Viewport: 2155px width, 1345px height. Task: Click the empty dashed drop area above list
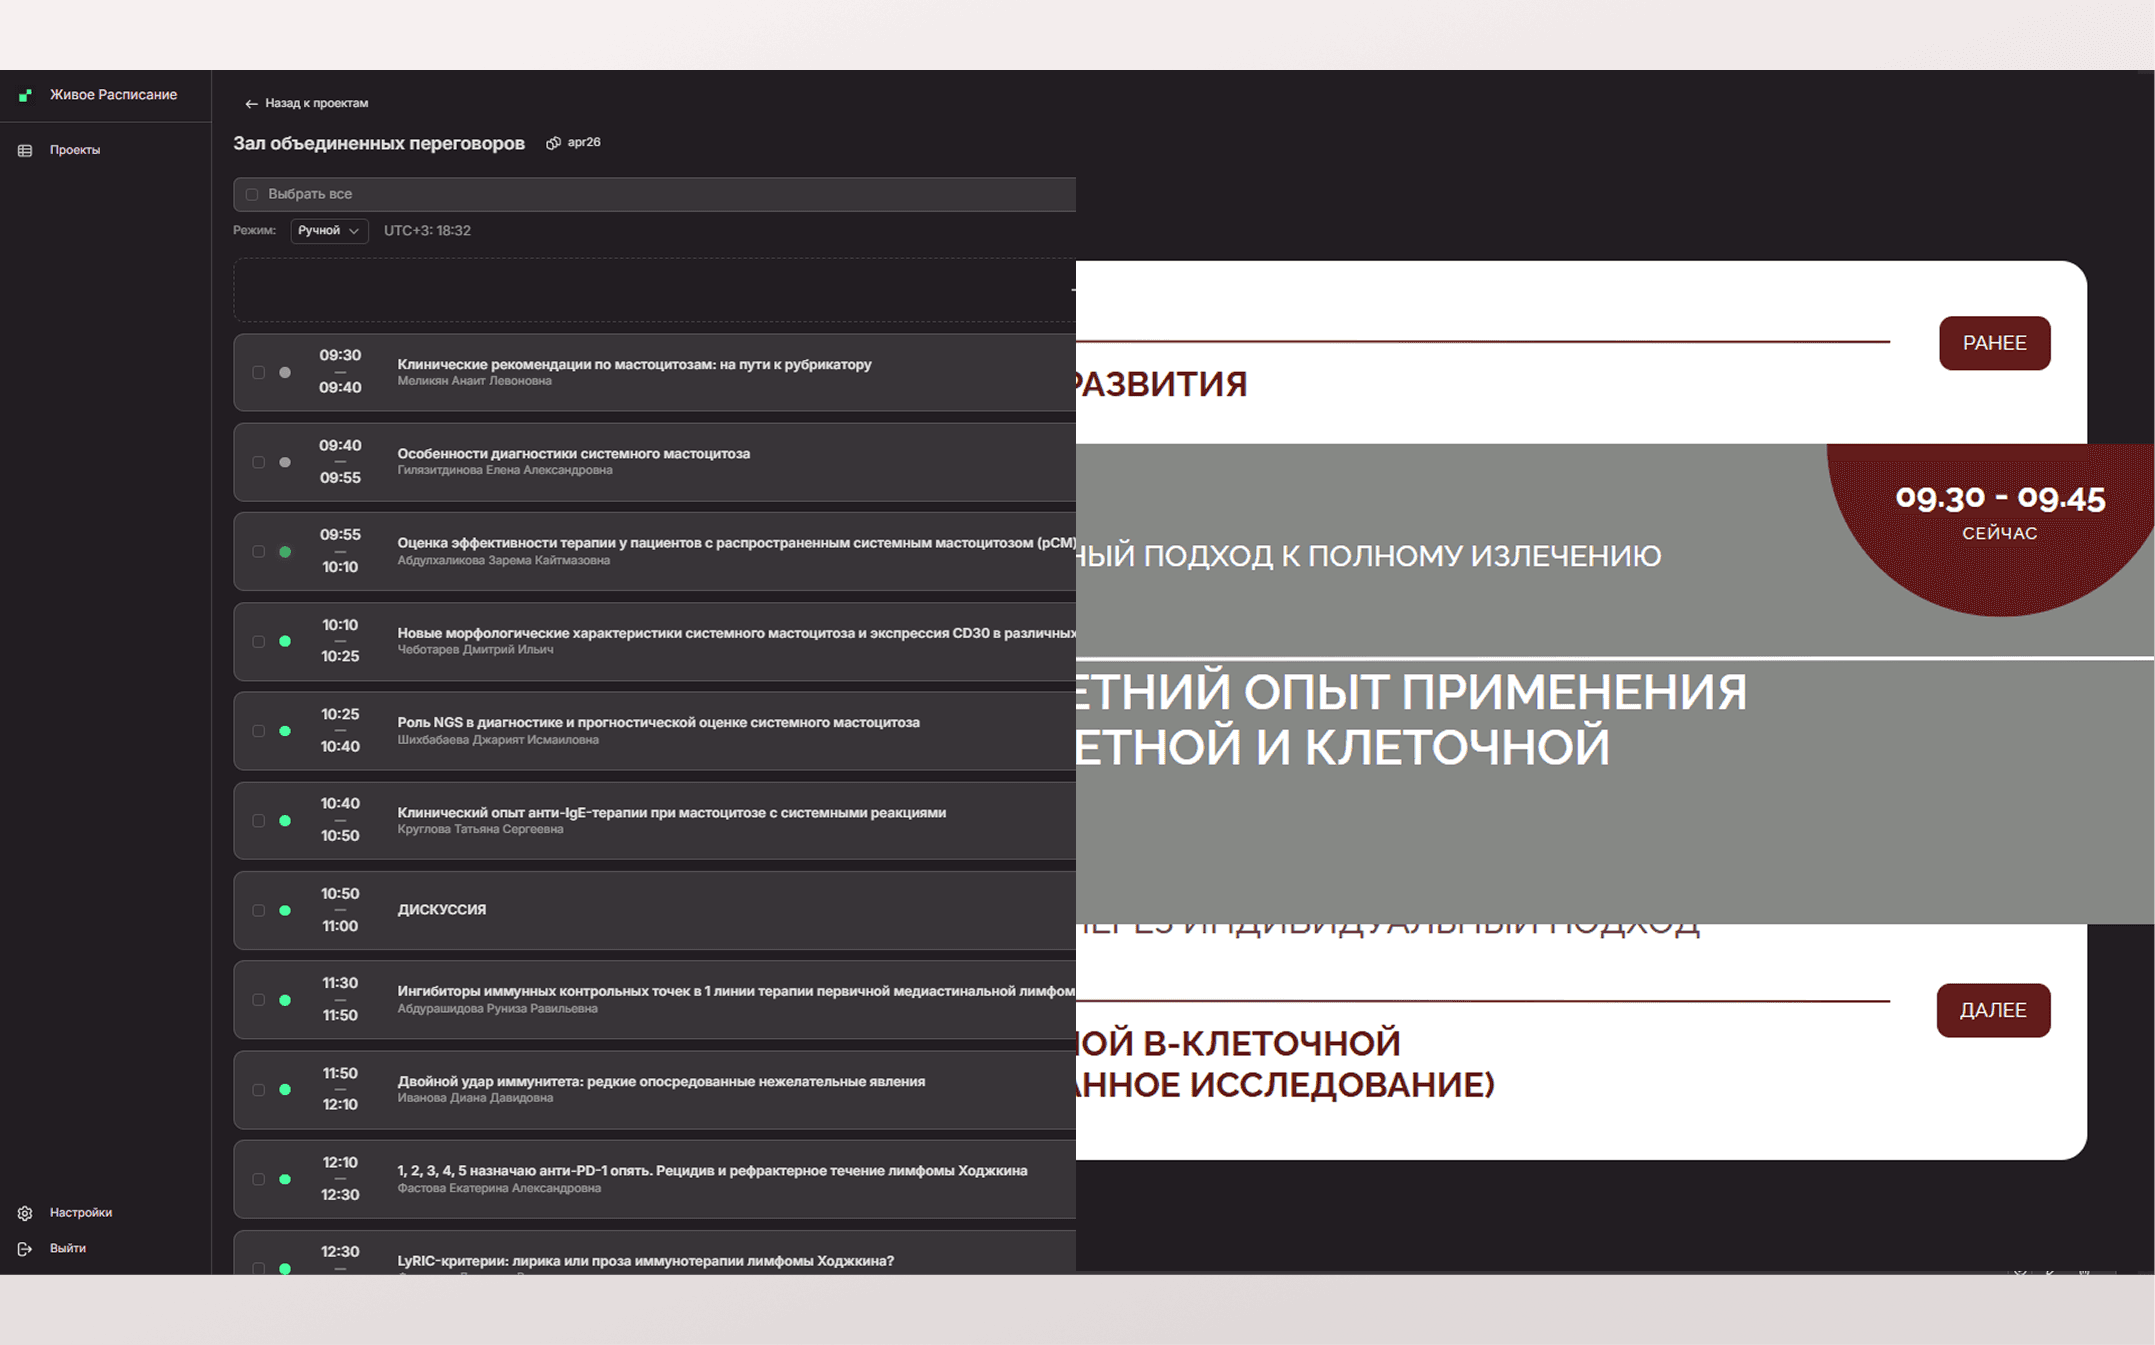[x=654, y=290]
